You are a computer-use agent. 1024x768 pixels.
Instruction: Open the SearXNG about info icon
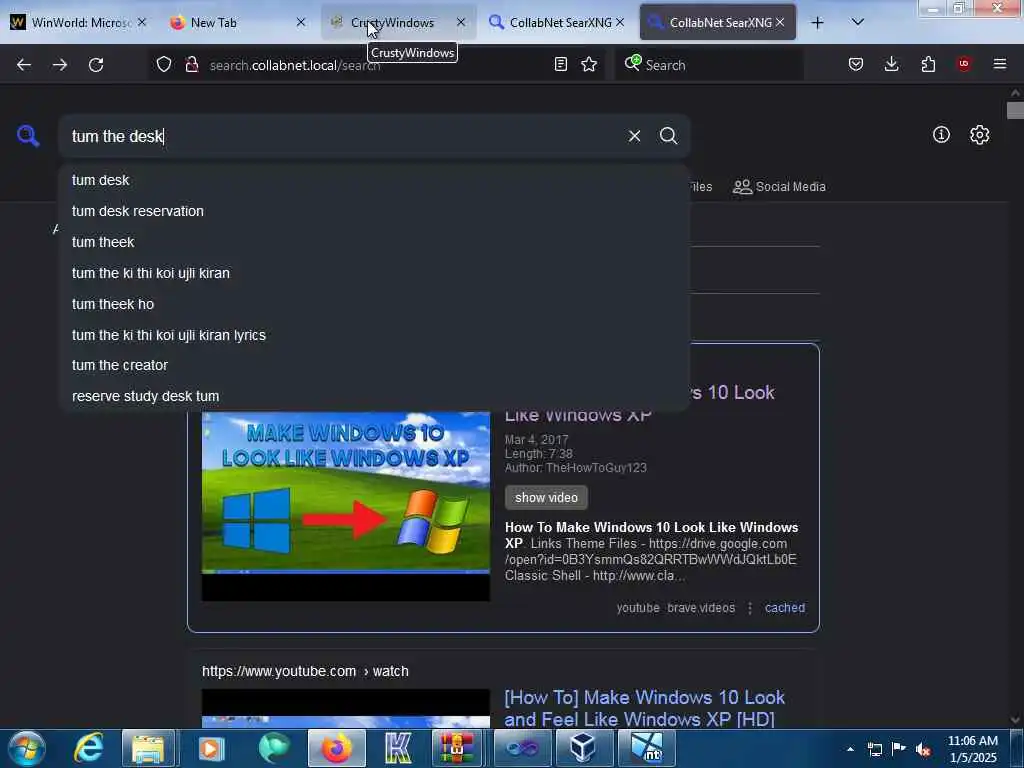point(941,135)
